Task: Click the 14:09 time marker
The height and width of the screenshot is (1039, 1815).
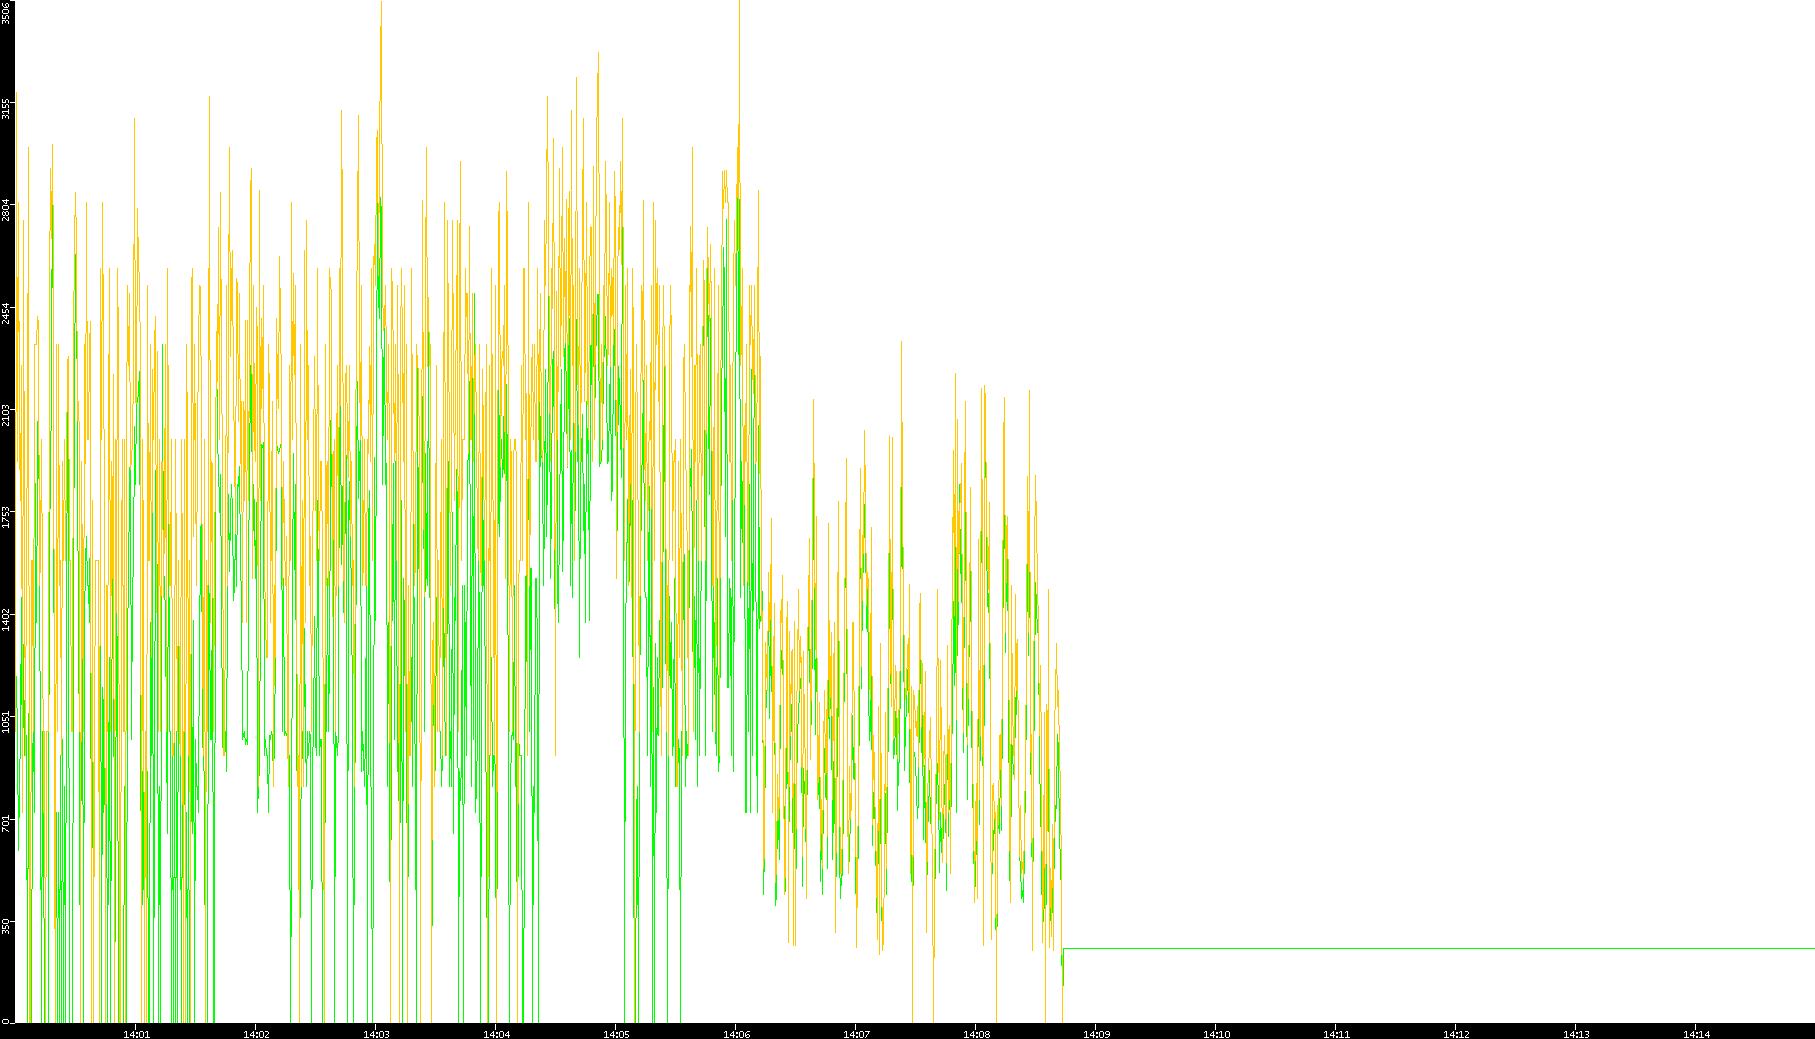Action: tap(1096, 1033)
